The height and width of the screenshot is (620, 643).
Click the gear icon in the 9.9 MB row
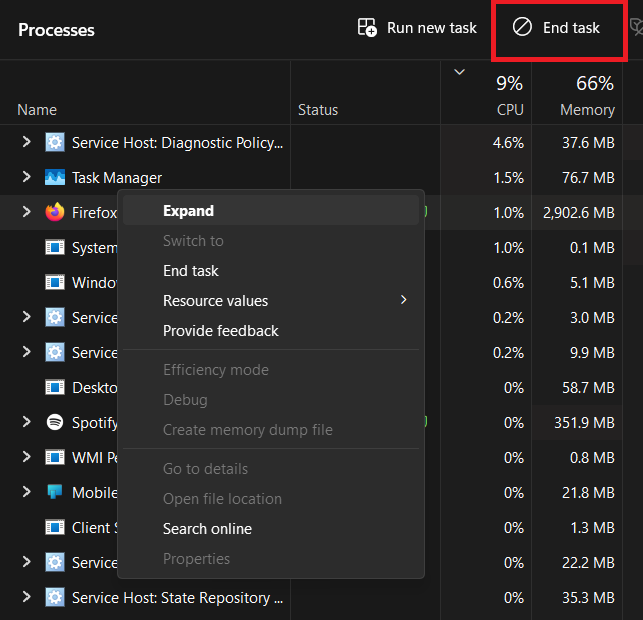point(55,352)
